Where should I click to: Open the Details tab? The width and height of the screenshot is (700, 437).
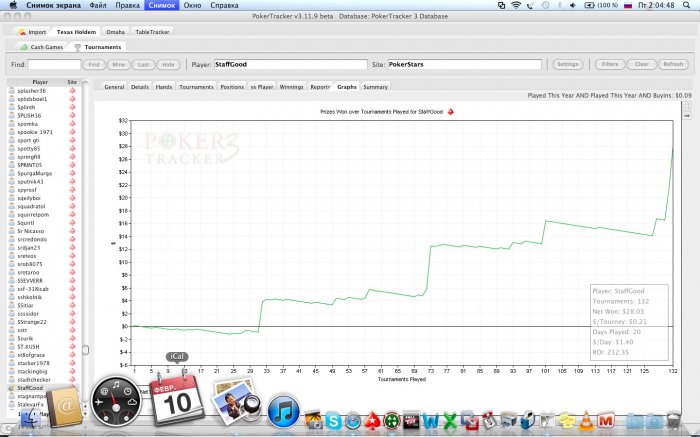tap(140, 87)
